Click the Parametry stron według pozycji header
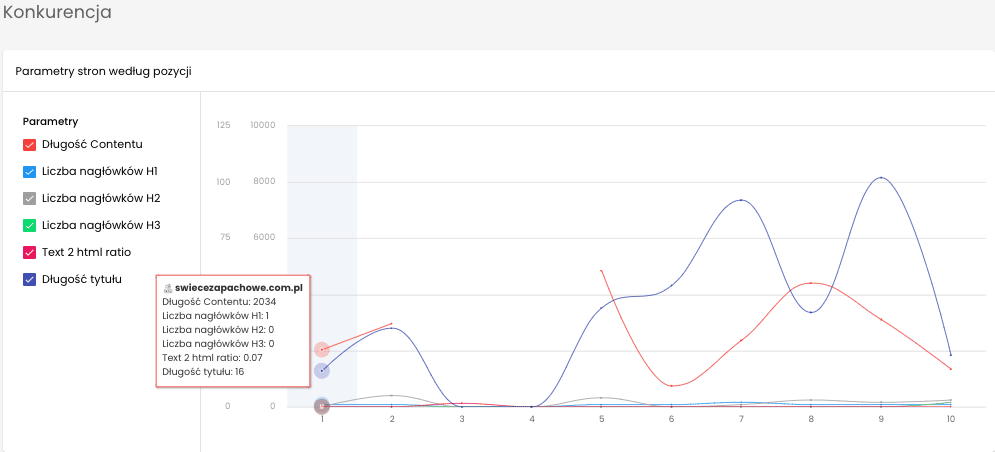This screenshot has width=995, height=452. [103, 72]
